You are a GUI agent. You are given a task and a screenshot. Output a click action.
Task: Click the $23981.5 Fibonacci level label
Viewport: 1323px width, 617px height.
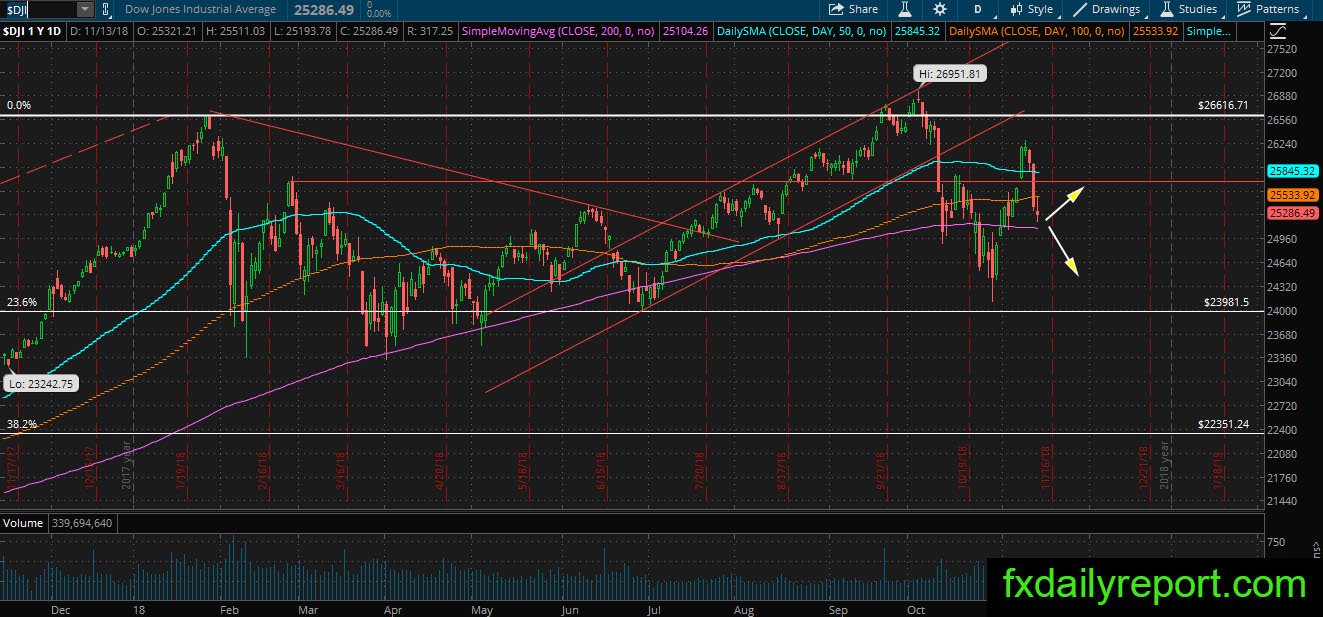tap(1226, 300)
